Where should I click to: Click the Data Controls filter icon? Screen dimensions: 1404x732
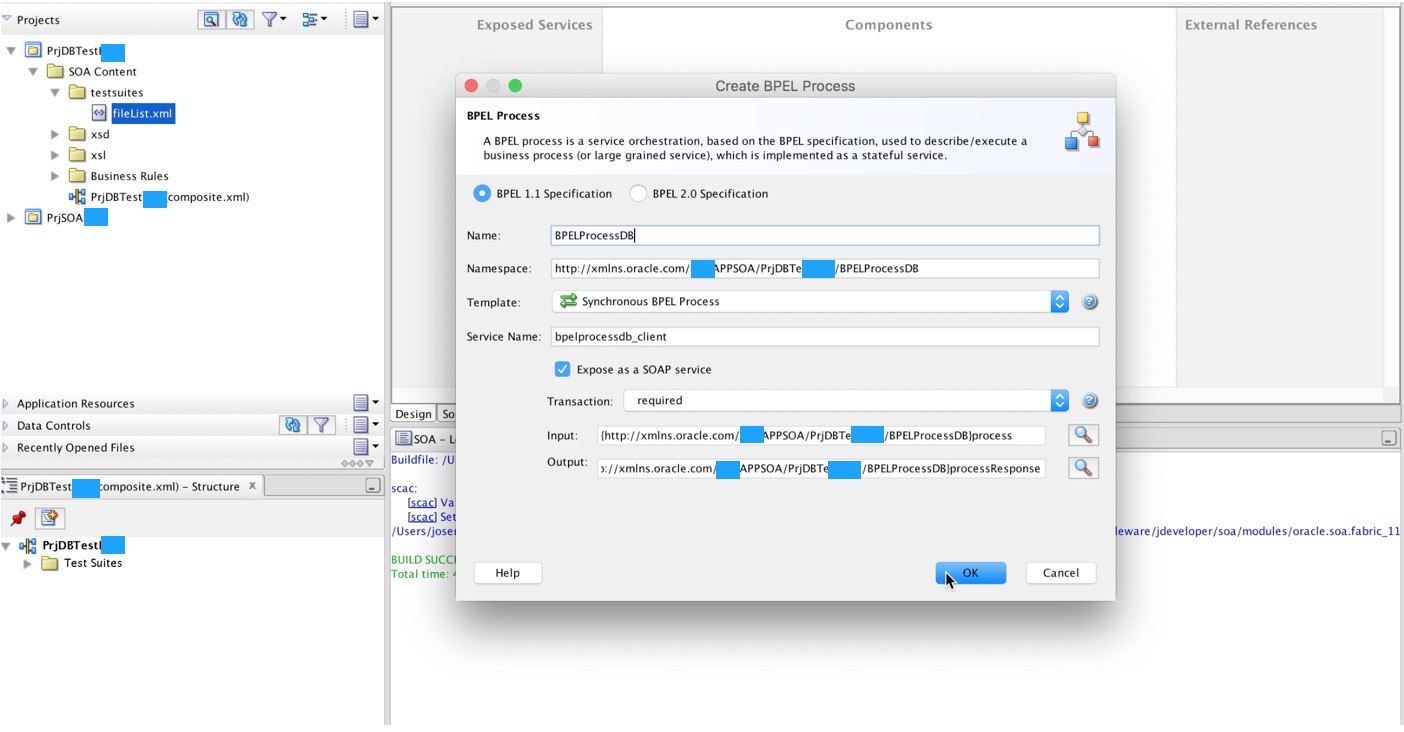pyautogui.click(x=321, y=425)
